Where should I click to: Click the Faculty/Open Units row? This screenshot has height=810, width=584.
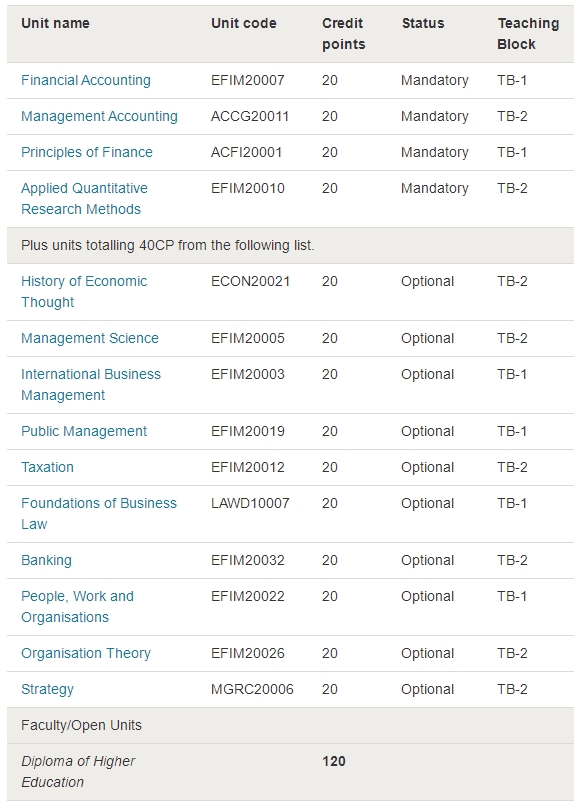coord(290,726)
